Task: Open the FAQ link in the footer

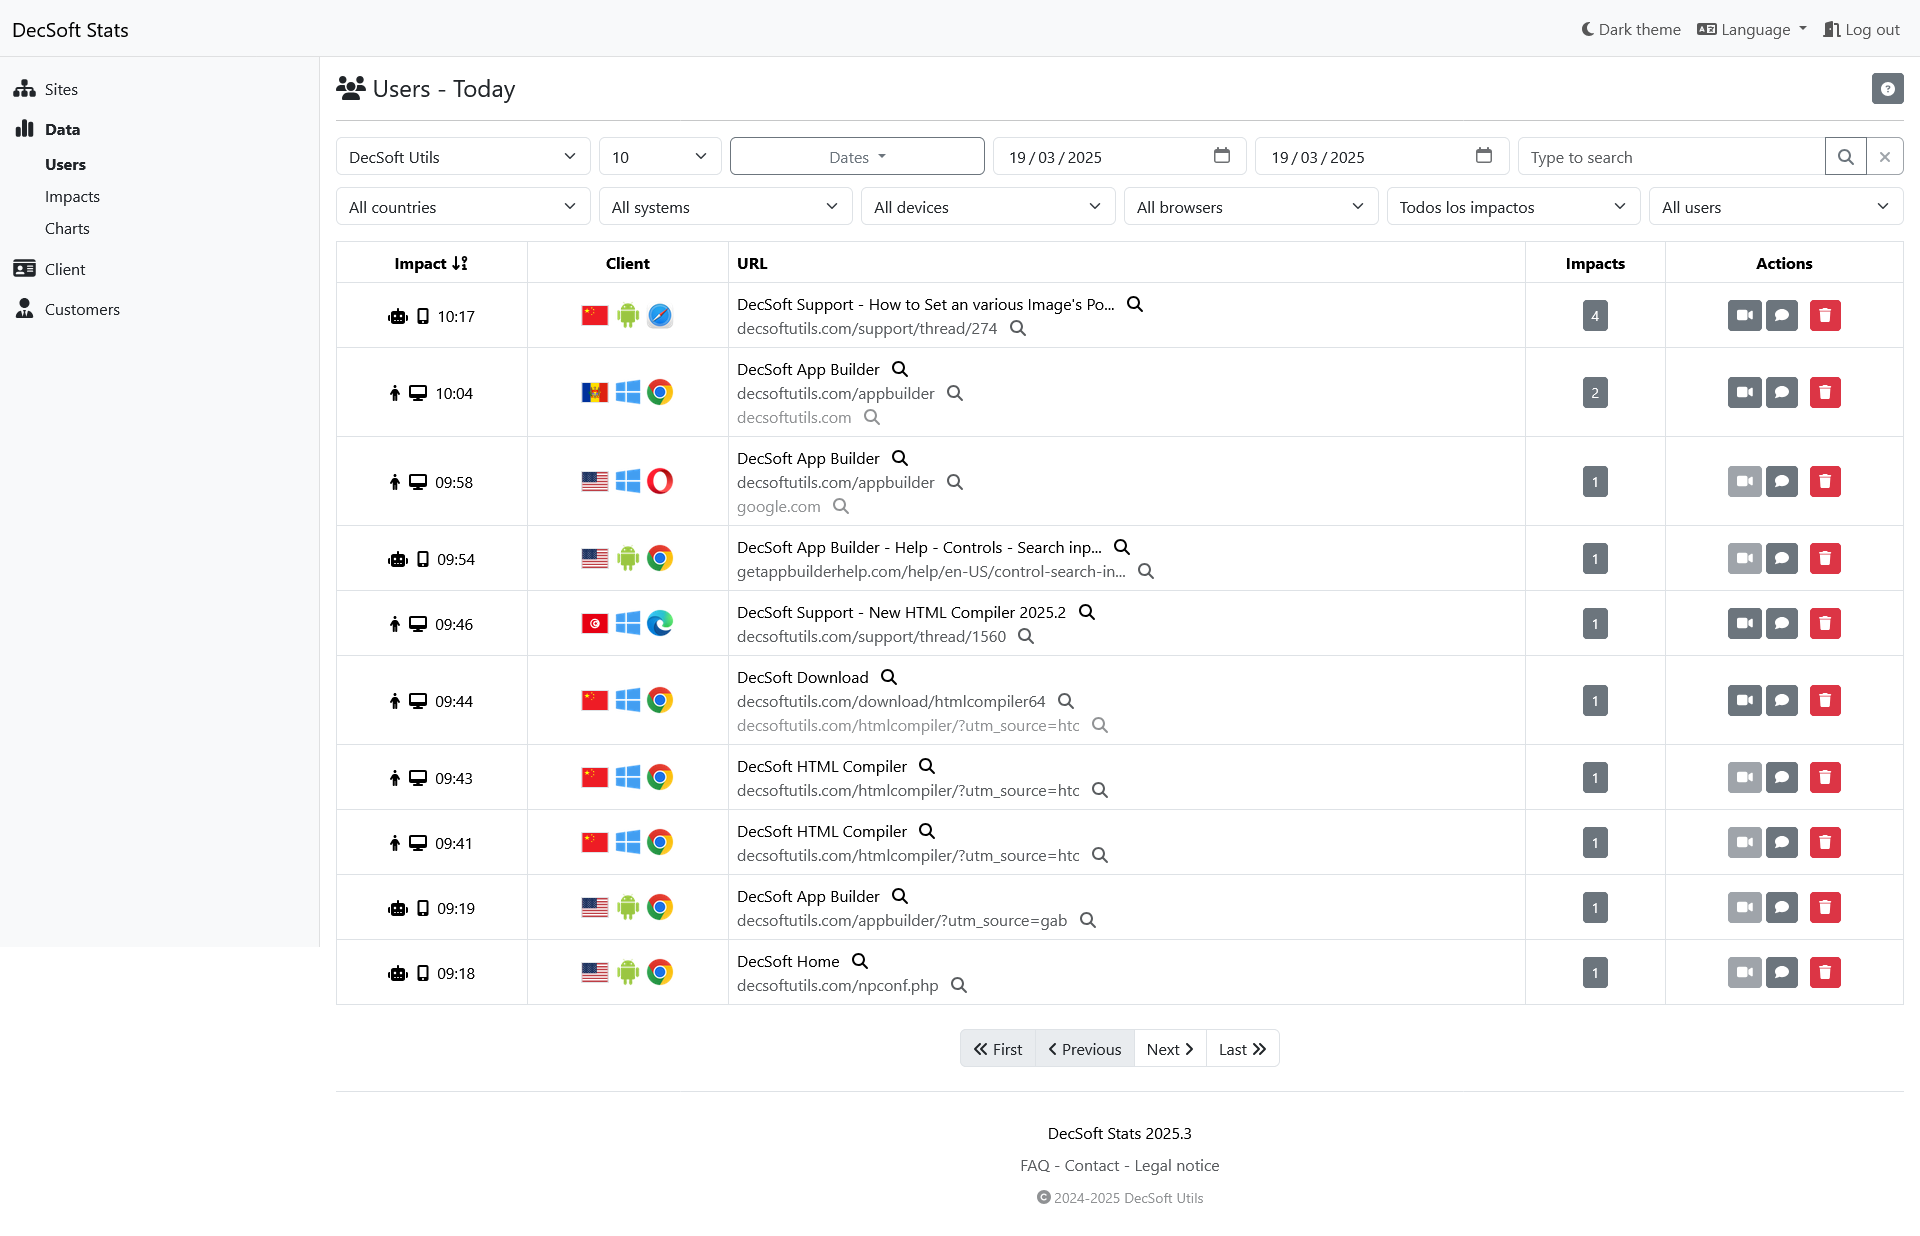Action: pos(1035,1165)
